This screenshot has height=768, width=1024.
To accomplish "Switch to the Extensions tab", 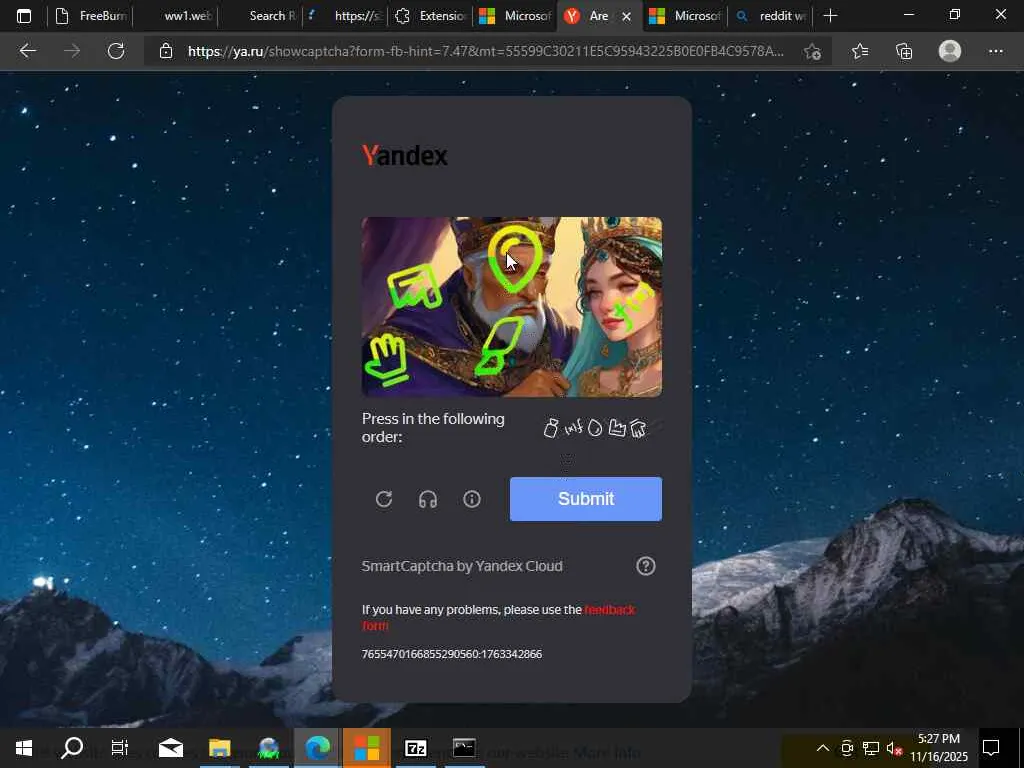I will click(430, 16).
